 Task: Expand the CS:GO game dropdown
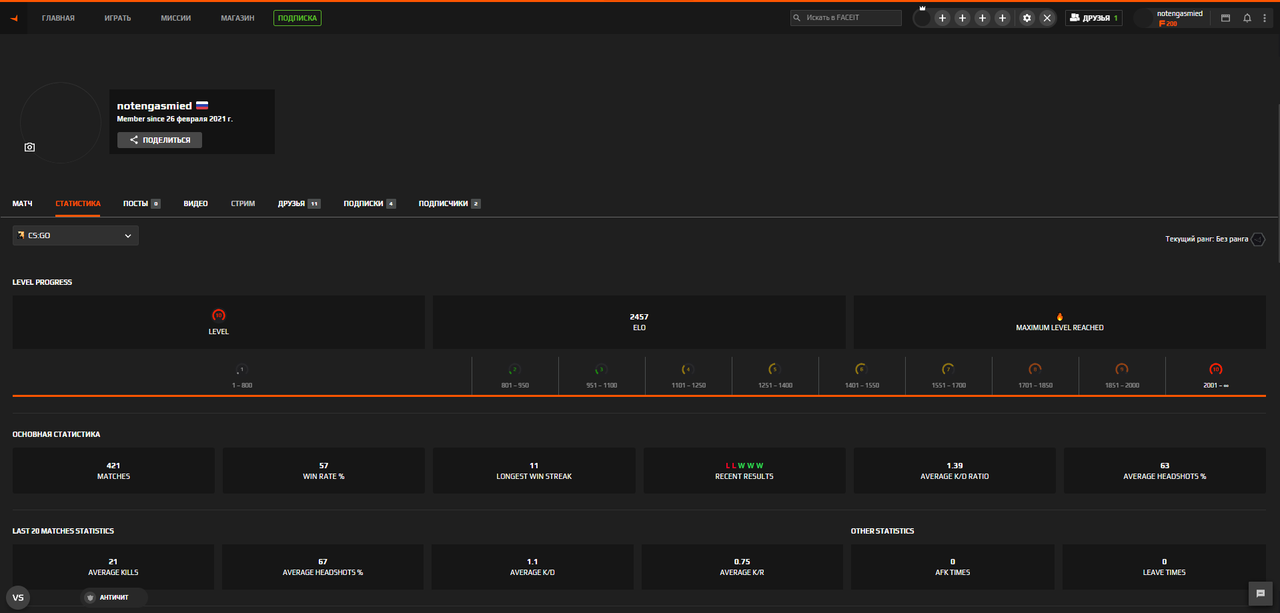click(75, 235)
